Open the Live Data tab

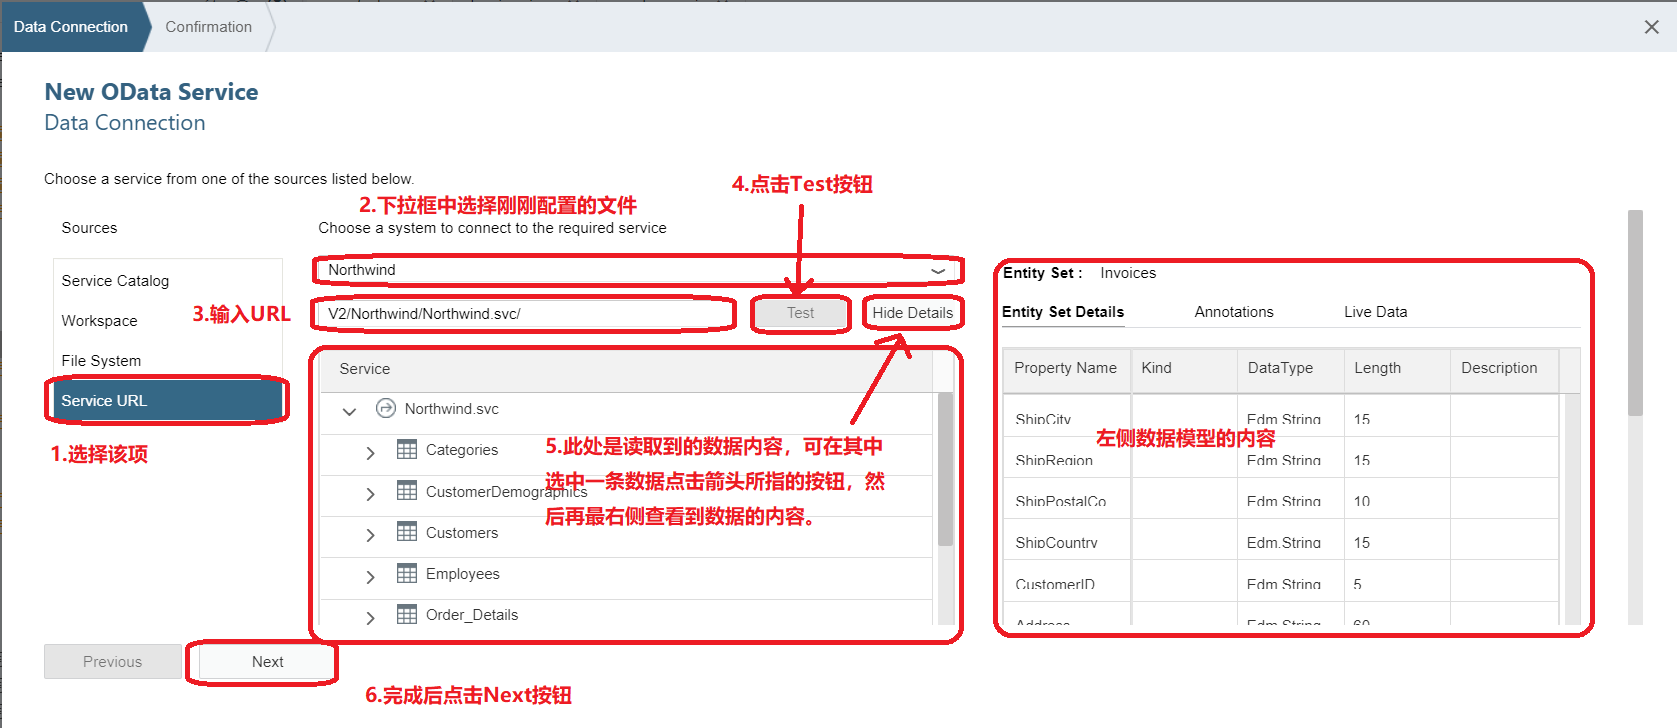1375,312
